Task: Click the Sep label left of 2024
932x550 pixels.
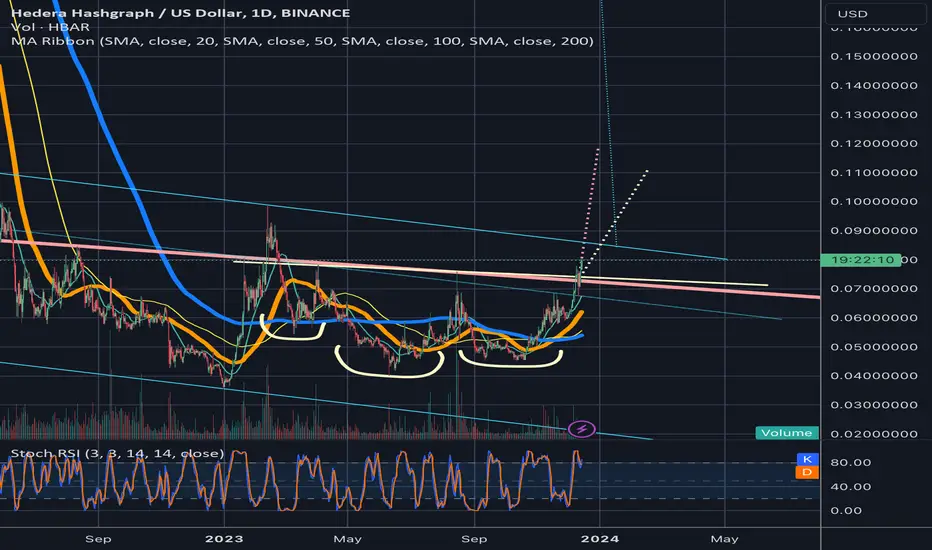Action: tap(474, 539)
